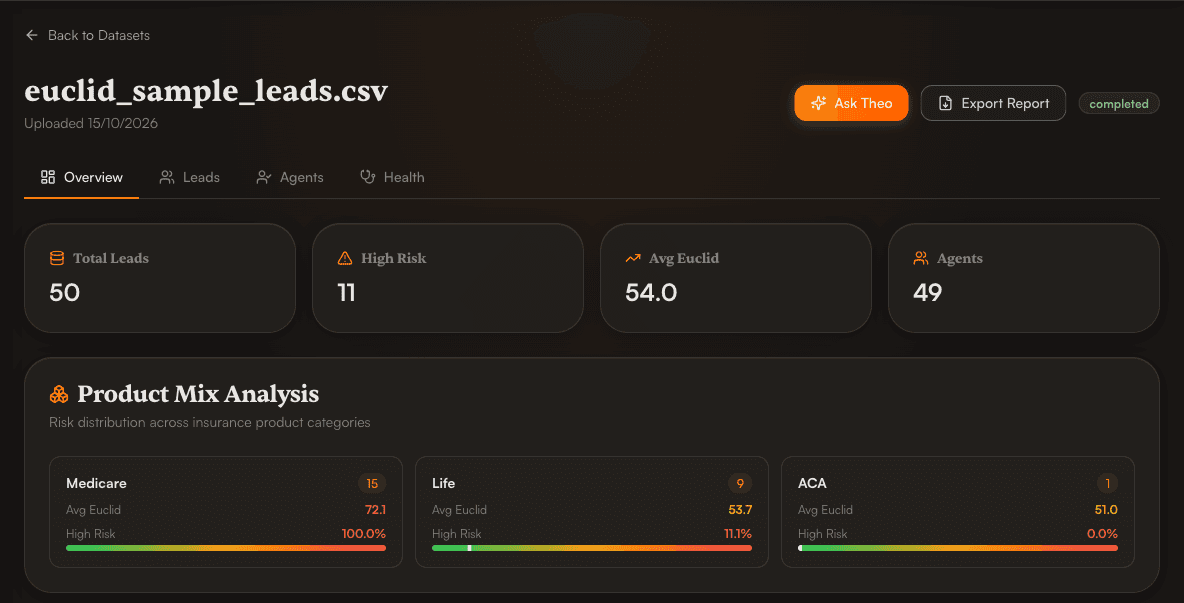Click the completed status badge
This screenshot has height=603, width=1184.
[x=1119, y=103]
